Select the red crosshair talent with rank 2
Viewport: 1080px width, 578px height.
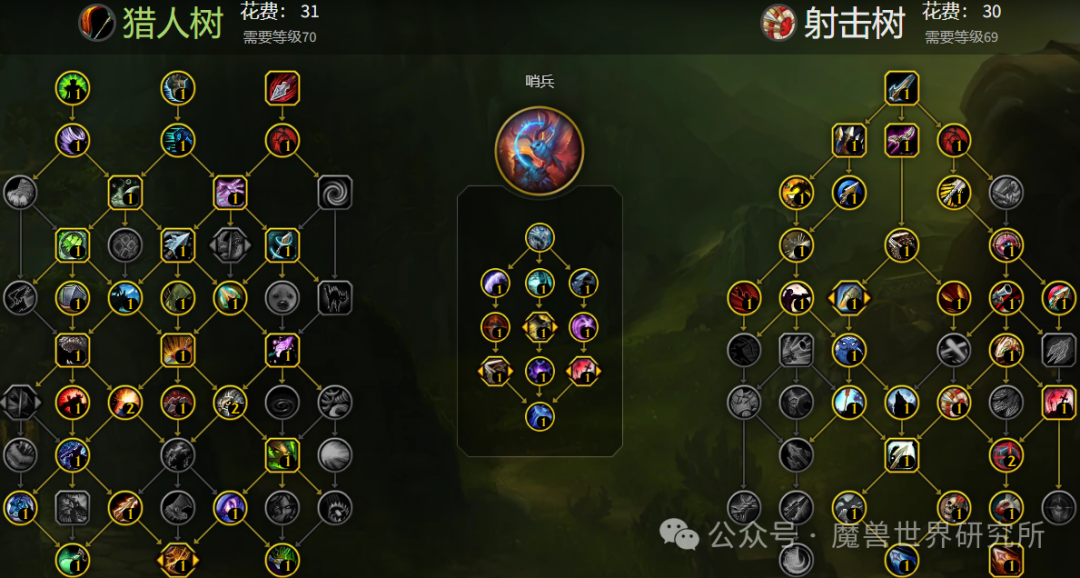(1006, 455)
